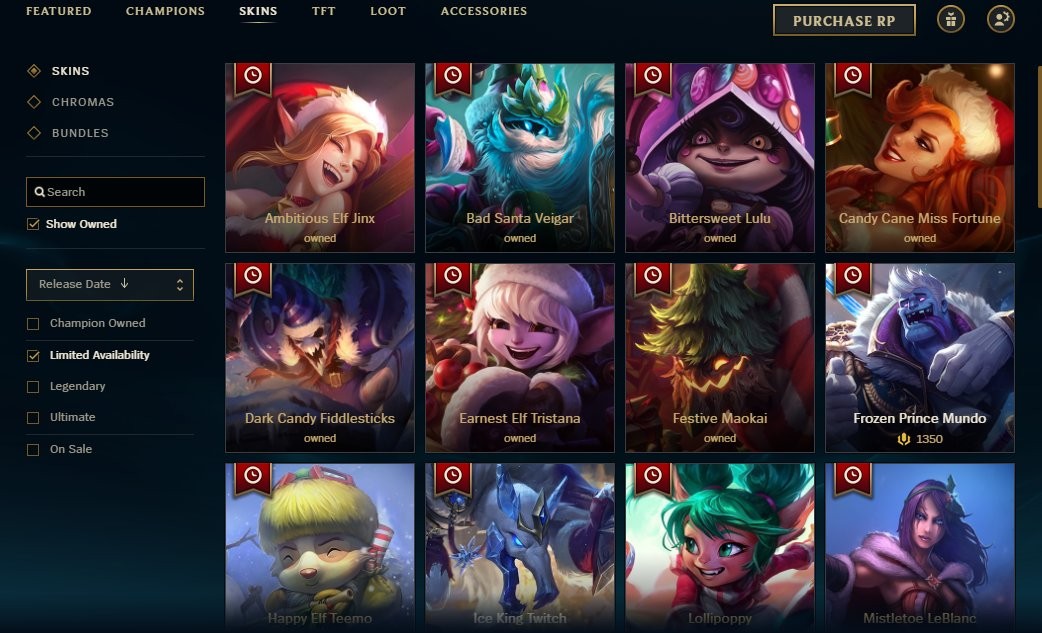This screenshot has height=633, width=1042.
Task: Open the Release Date sort dropdown
Action: point(110,285)
